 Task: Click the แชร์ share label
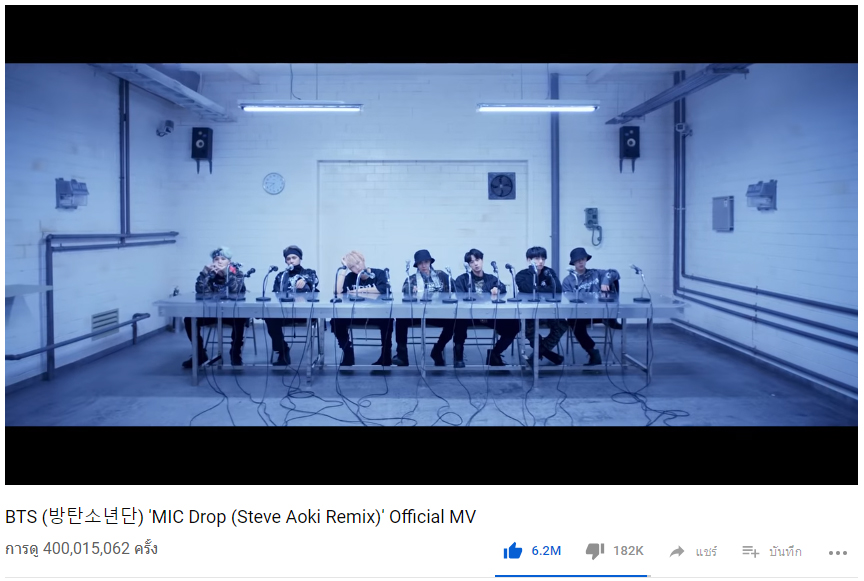(x=706, y=551)
